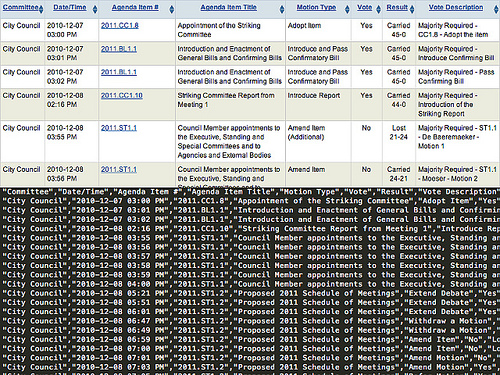
Task: Toggle sort arrows beside Agenda Item #
Action: click(172, 9)
